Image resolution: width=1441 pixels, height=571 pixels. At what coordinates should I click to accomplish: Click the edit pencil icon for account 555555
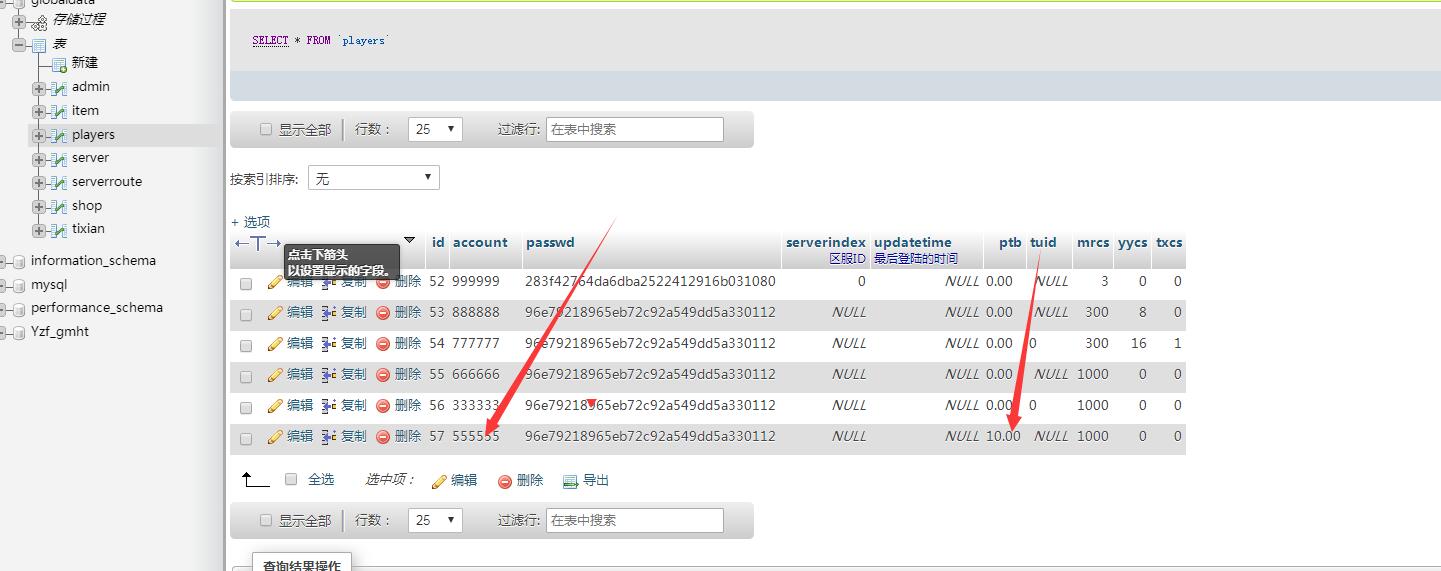275,438
